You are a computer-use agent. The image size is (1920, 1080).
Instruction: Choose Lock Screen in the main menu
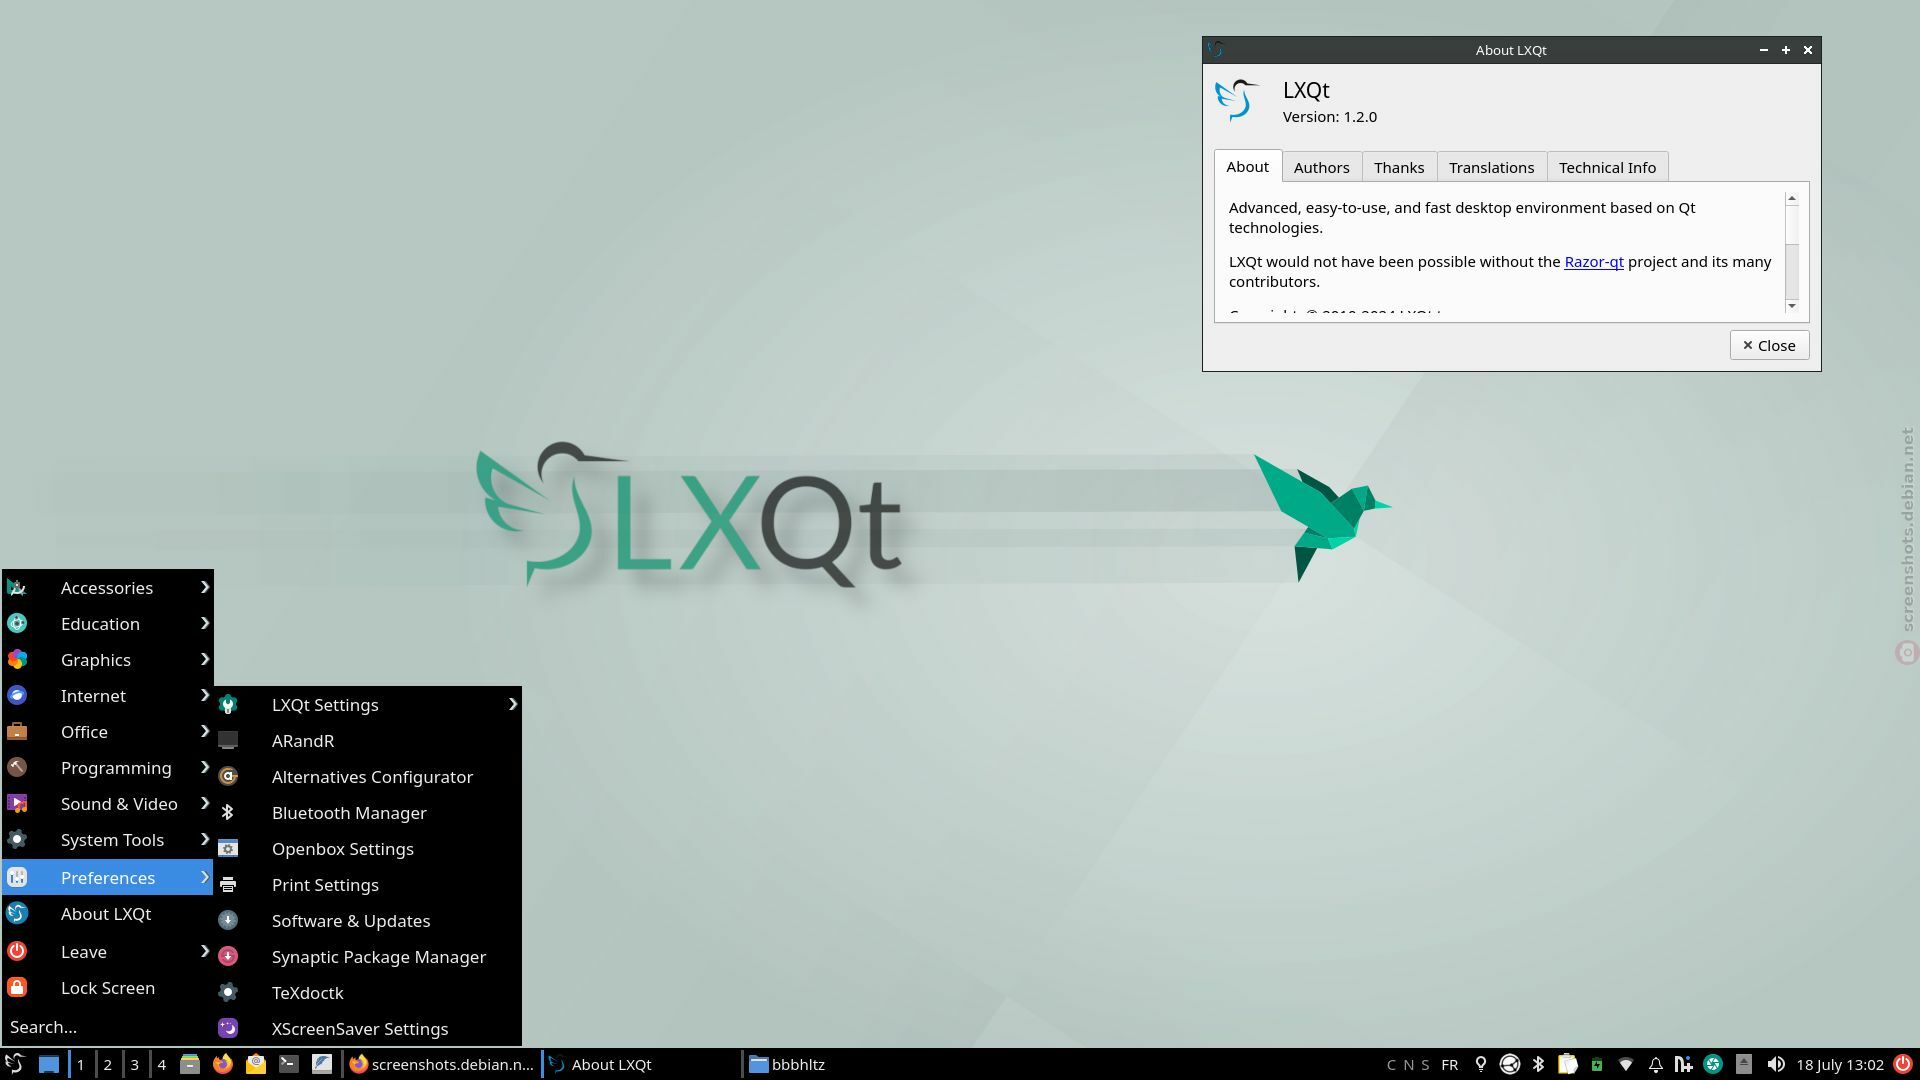[x=107, y=988]
